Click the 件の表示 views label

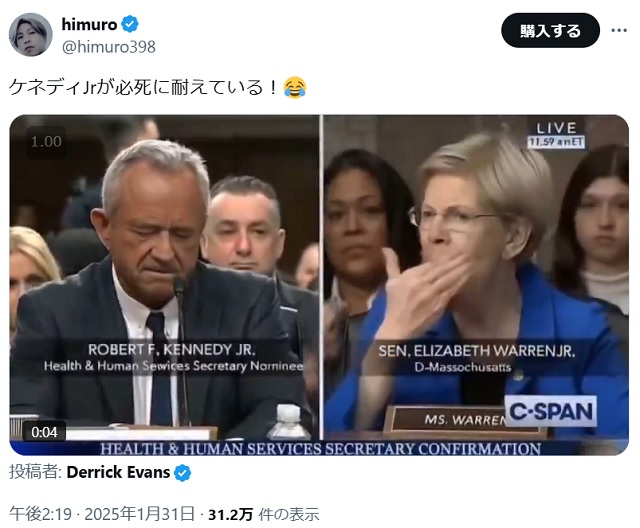[289, 514]
